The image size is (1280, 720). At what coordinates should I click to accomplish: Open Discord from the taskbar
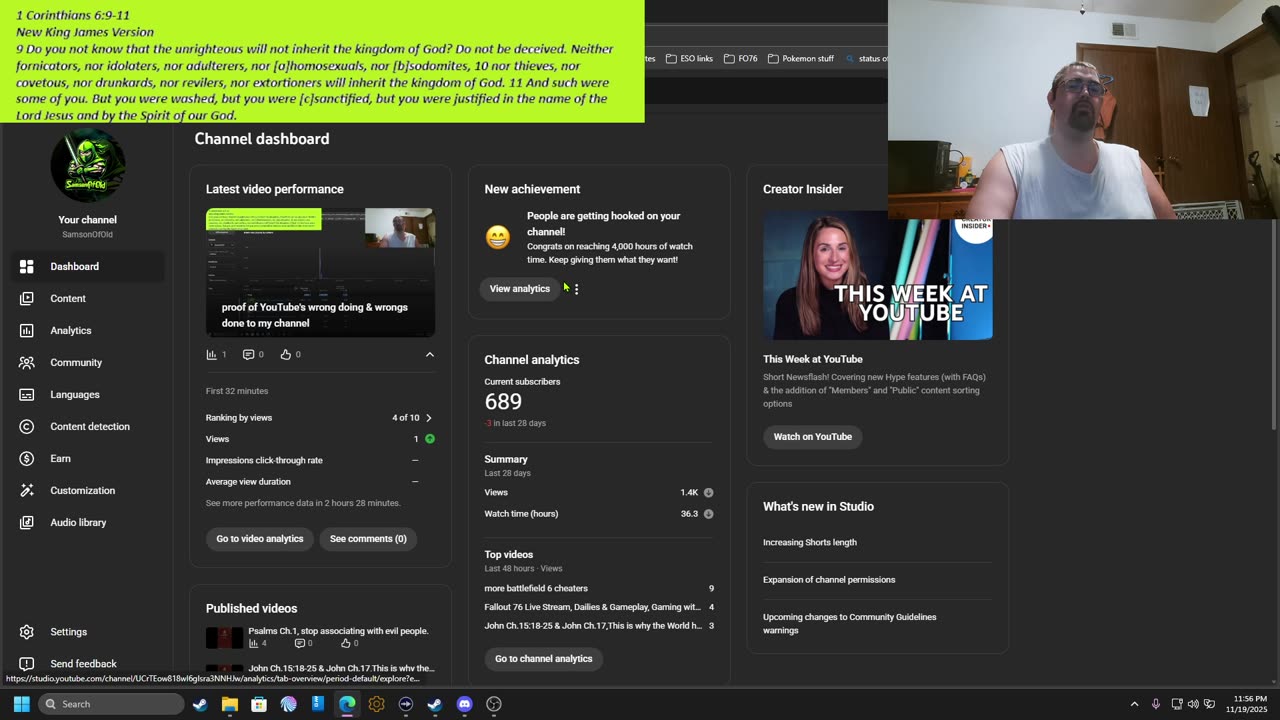464,704
